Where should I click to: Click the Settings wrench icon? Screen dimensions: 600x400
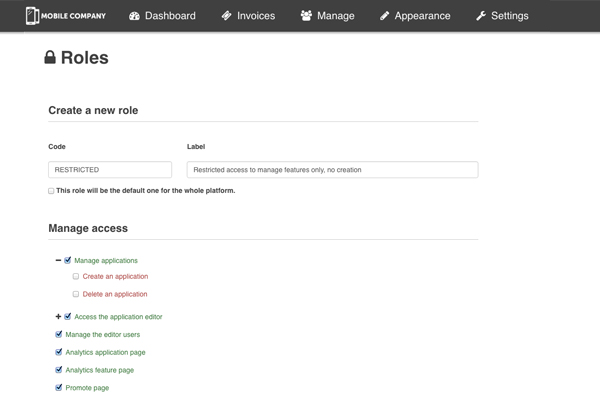point(481,16)
